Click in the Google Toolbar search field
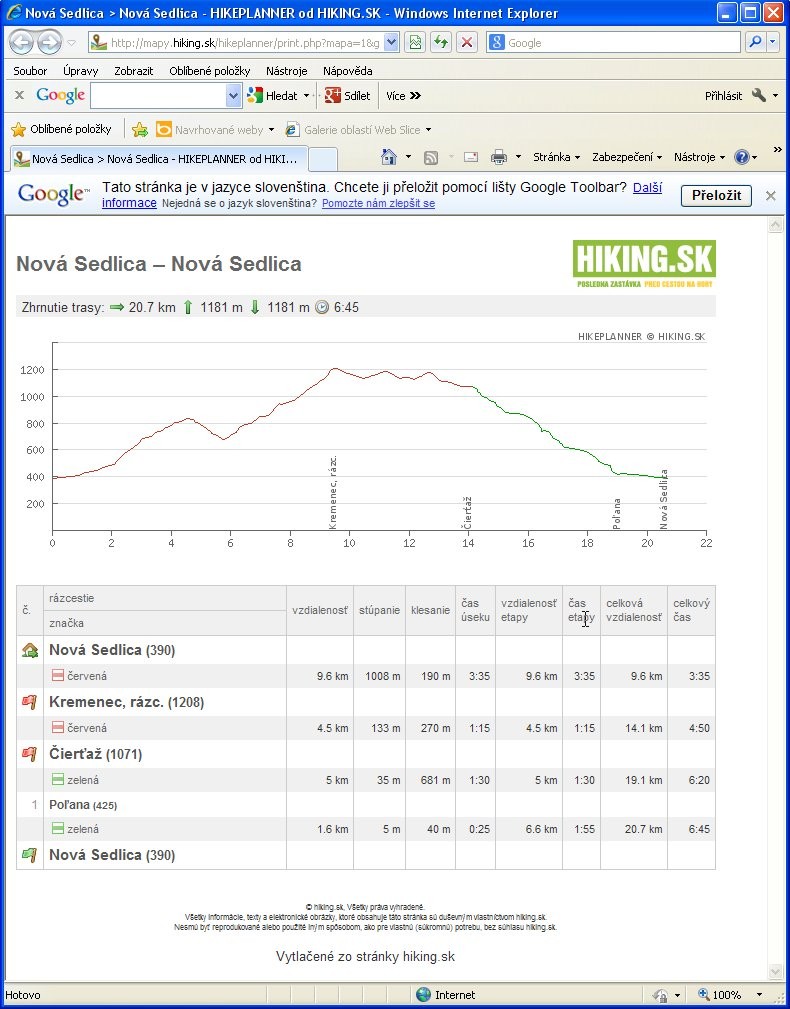Screen dimensions: 790x1009 [158, 96]
